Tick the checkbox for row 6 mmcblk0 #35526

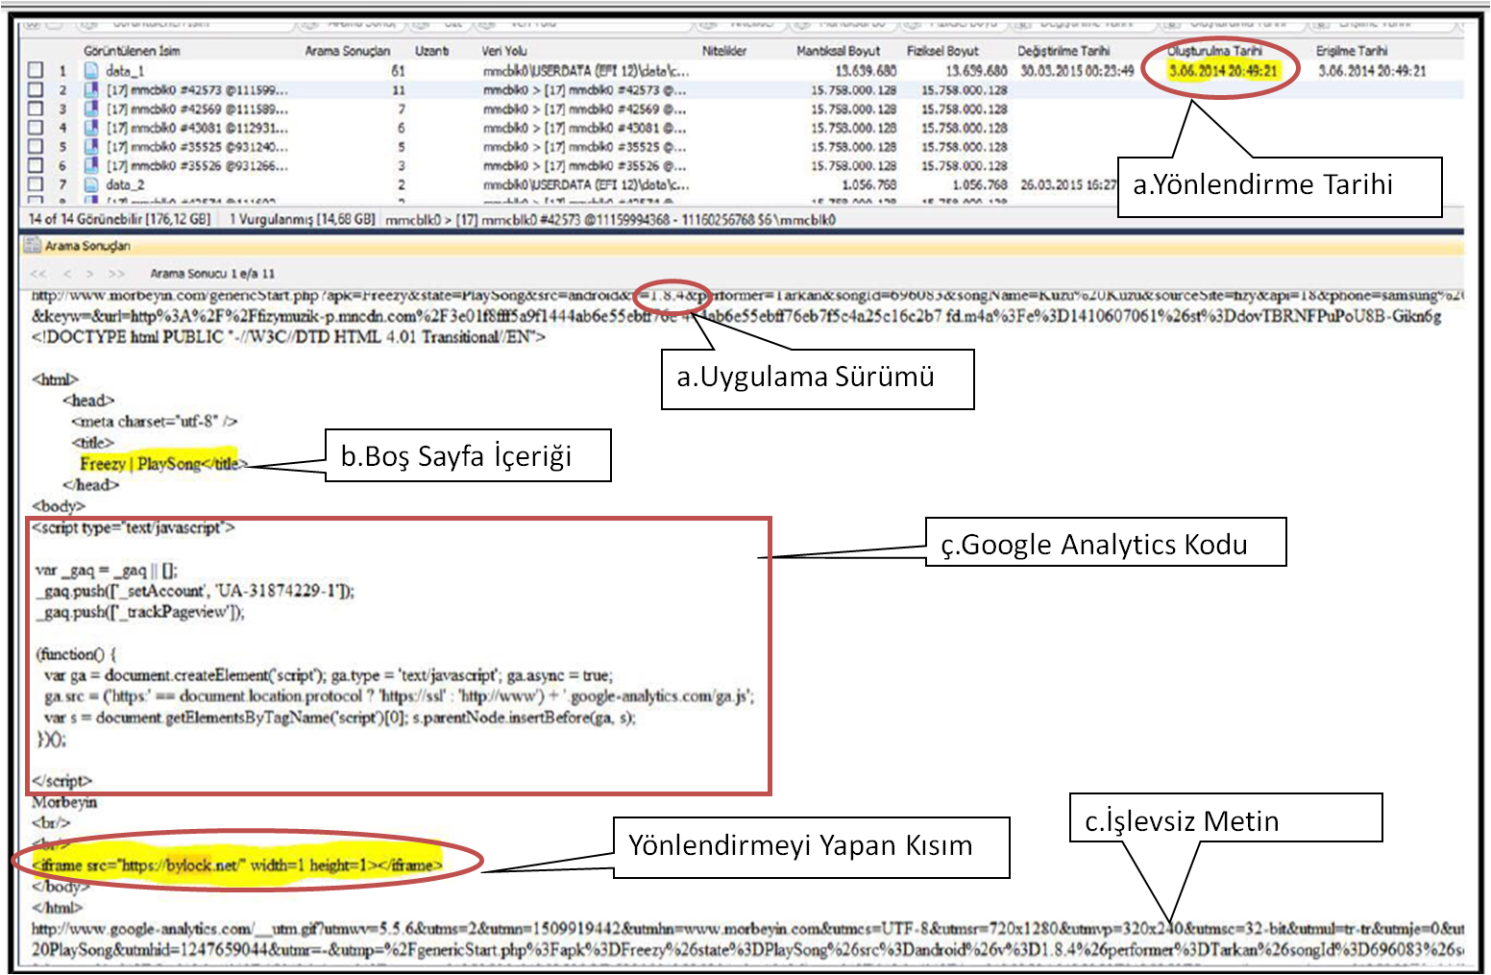point(36,166)
